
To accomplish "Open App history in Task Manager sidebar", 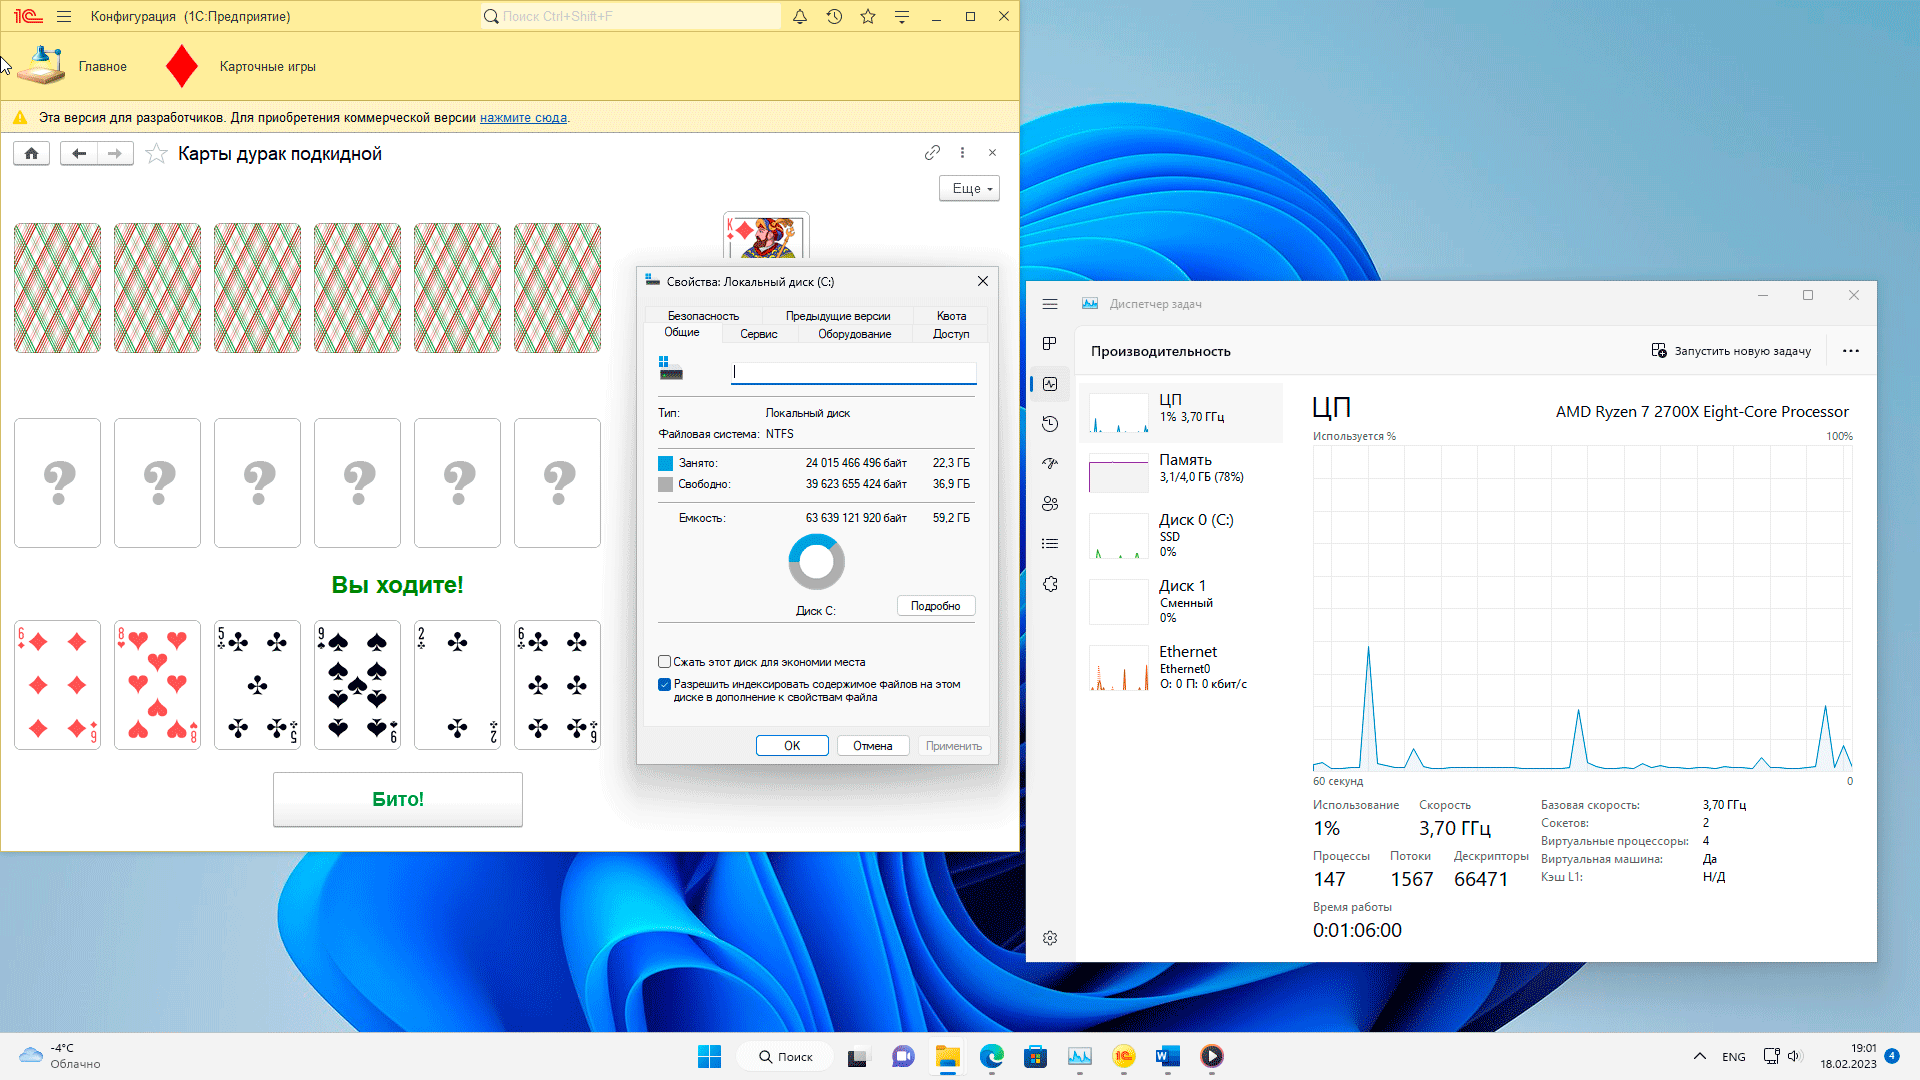I will [x=1050, y=424].
